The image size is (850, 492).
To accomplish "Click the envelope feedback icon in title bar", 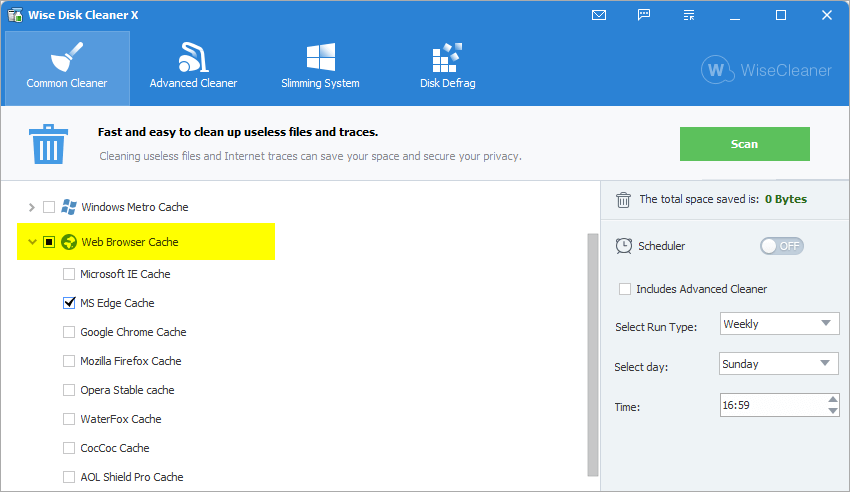I will point(599,15).
